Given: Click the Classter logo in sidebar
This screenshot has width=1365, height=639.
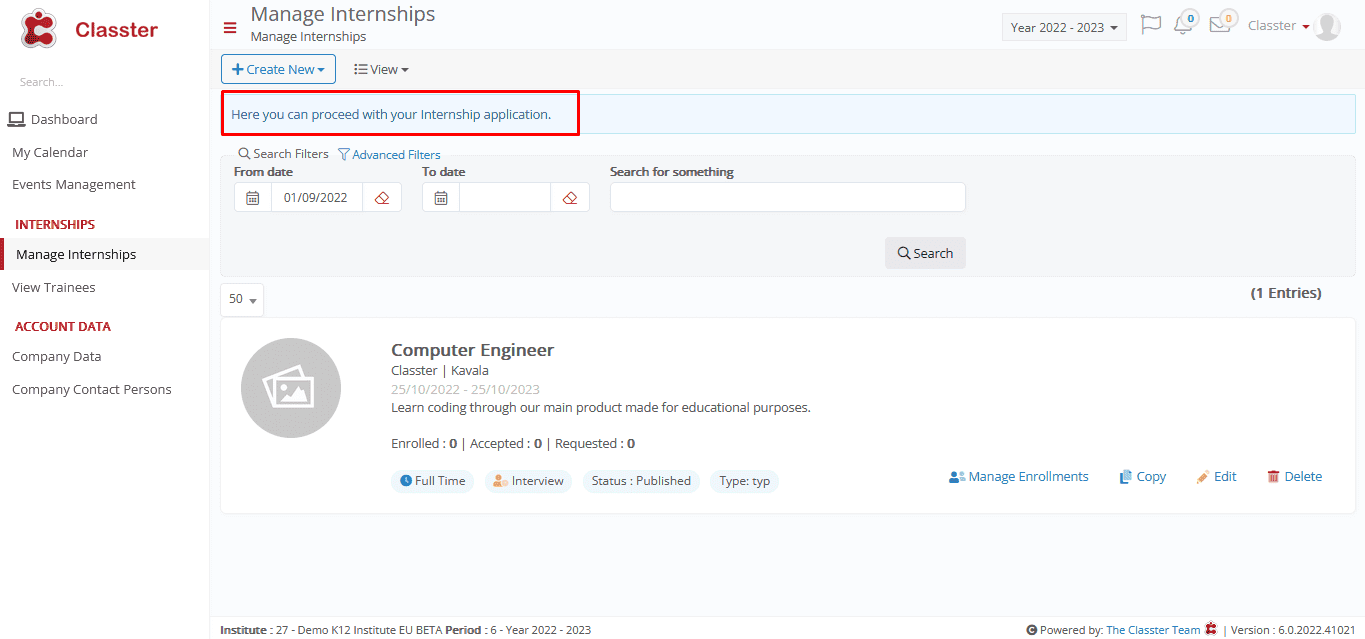Looking at the screenshot, I should click(89, 29).
